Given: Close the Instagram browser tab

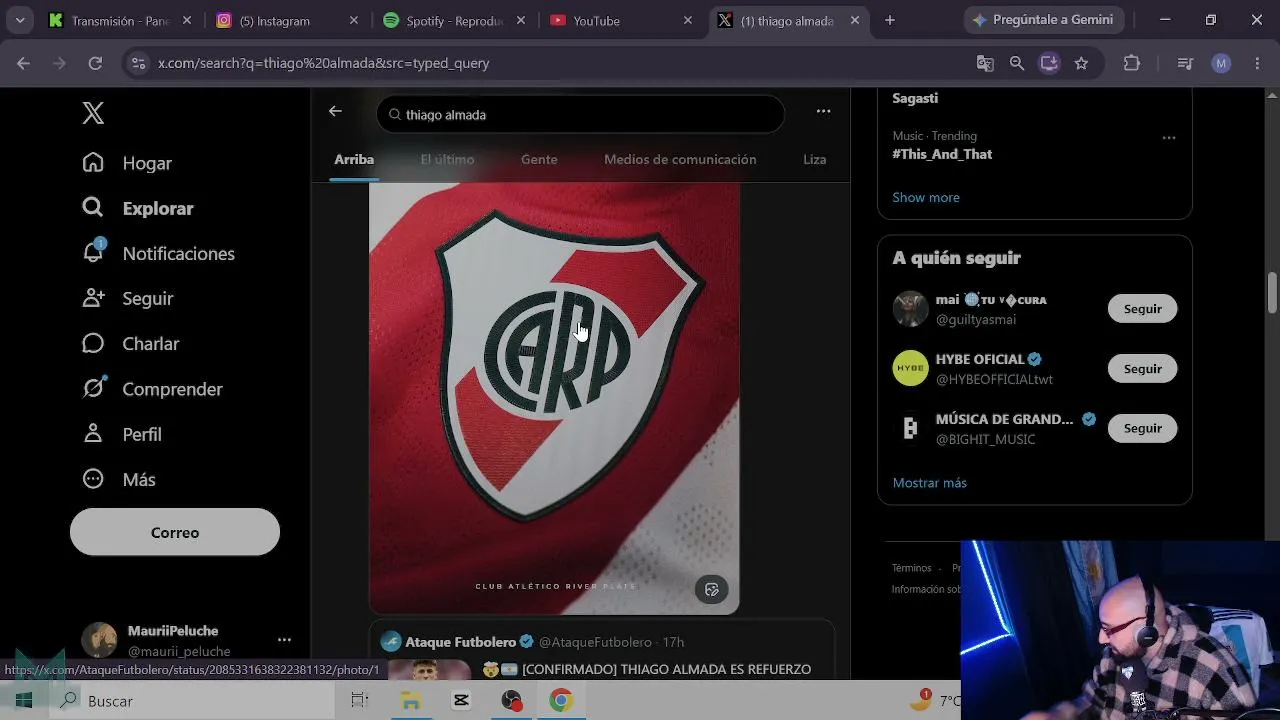Looking at the screenshot, I should [x=353, y=20].
